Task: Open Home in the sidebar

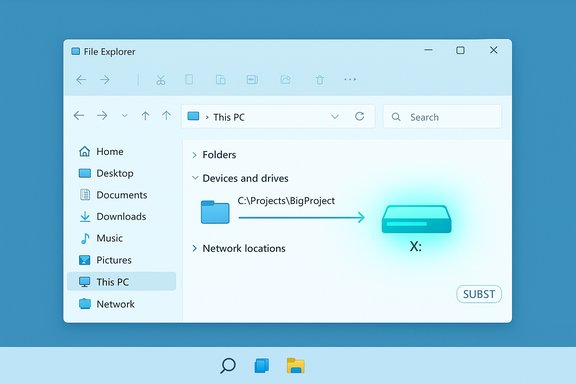Action: click(x=122, y=151)
